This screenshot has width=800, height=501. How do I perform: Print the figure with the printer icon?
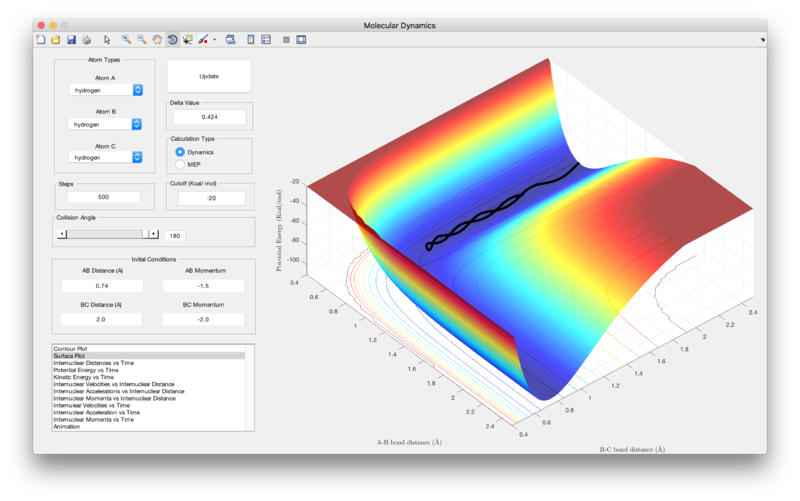click(x=86, y=39)
